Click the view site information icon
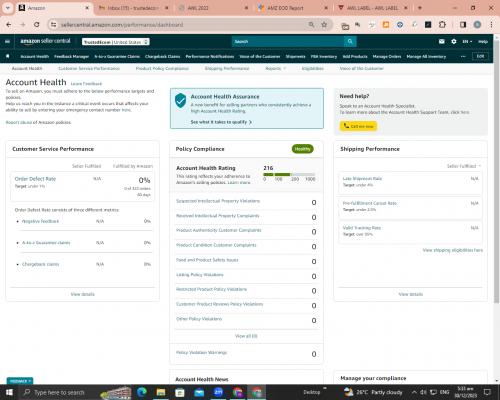The width and height of the screenshot is (500, 400). [x=53, y=25]
